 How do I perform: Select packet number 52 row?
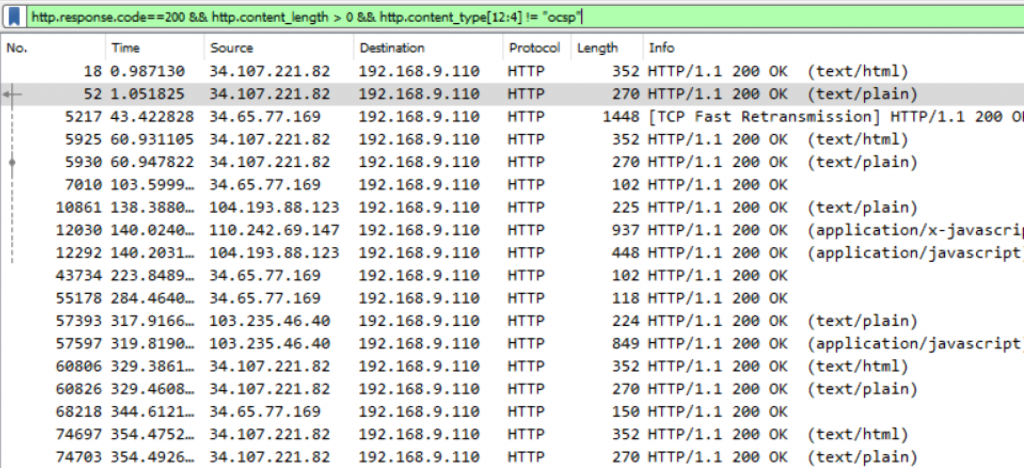tap(512, 94)
